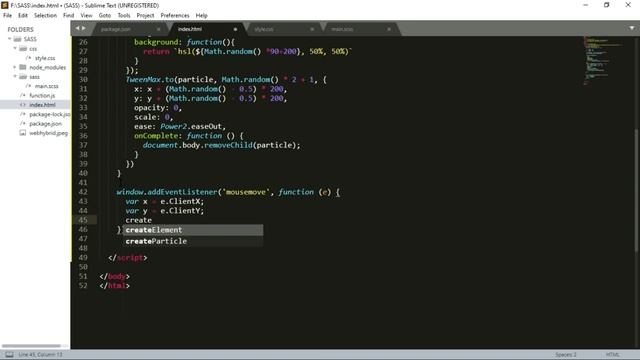Choose createElement autocomplete suggestion

point(193,230)
